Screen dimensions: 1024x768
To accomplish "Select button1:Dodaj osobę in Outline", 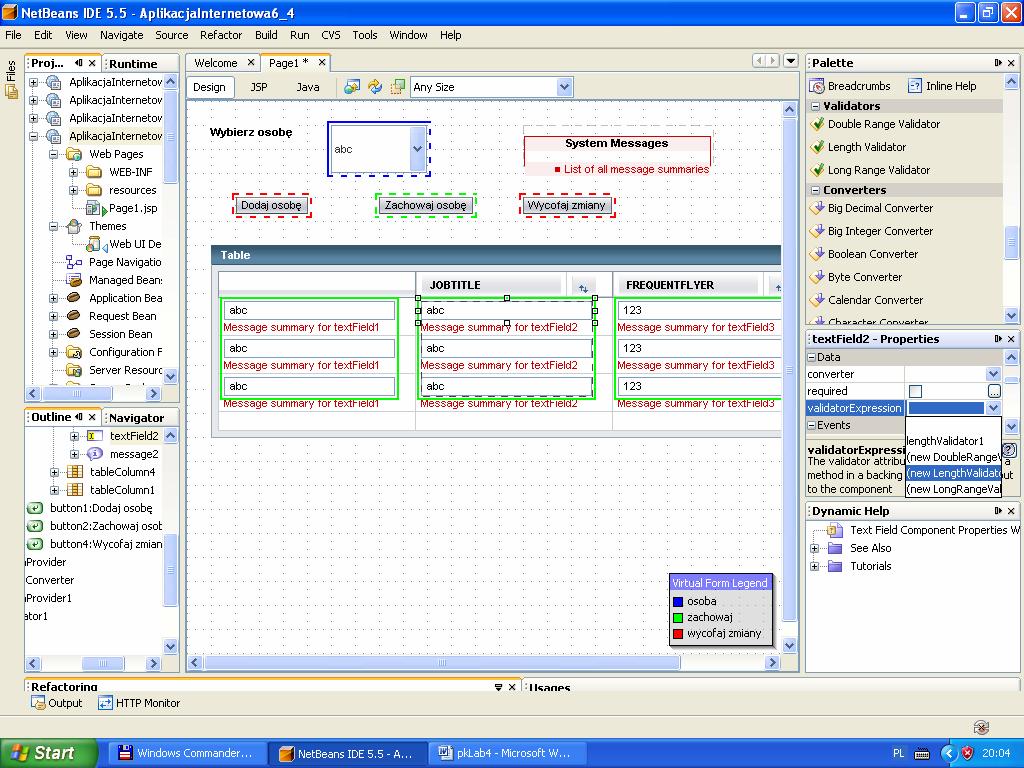I will coord(90,508).
